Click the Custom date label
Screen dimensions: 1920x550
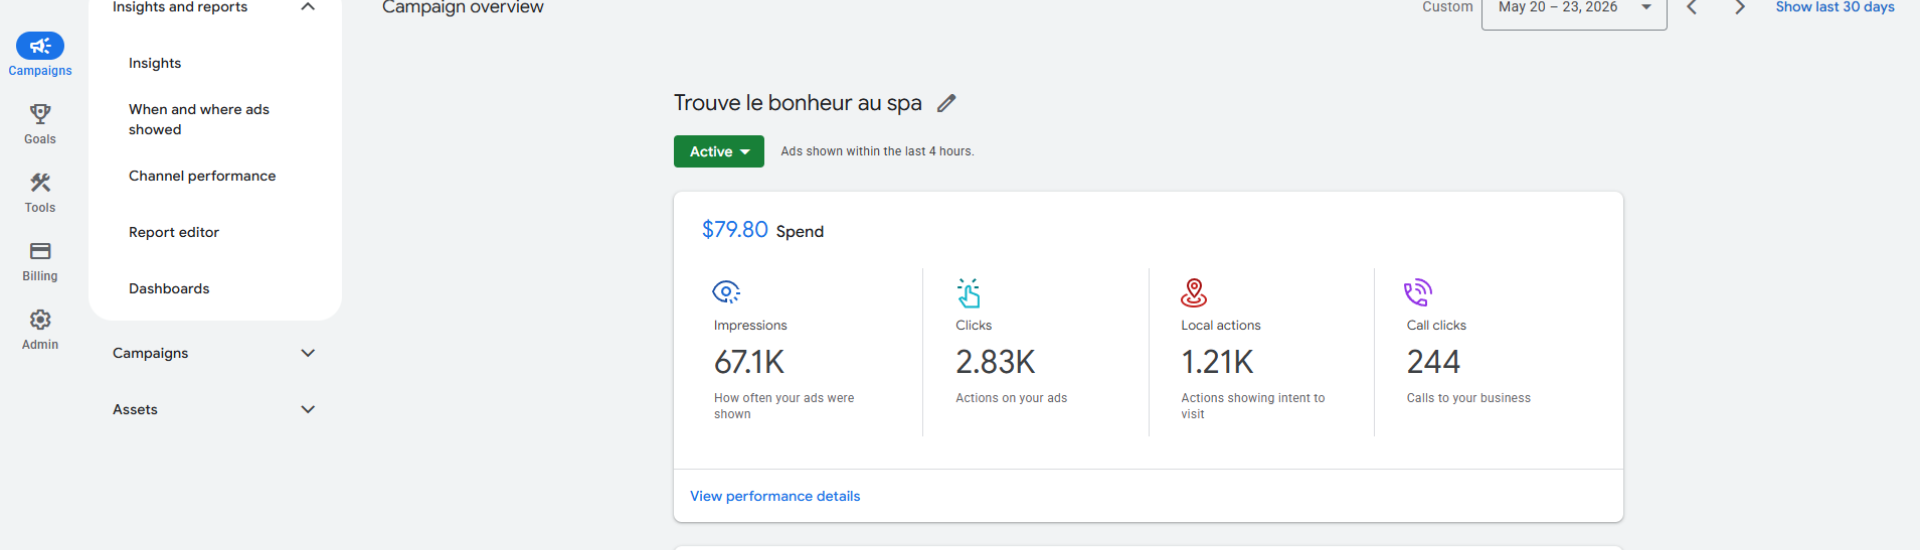click(x=1447, y=7)
